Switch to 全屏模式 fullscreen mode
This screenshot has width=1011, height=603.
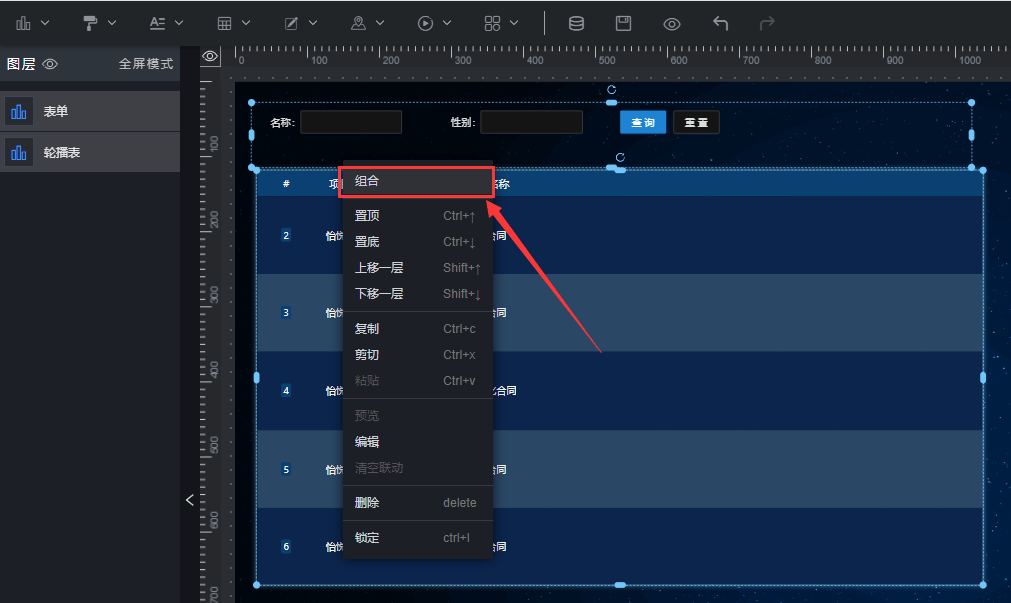(x=146, y=64)
